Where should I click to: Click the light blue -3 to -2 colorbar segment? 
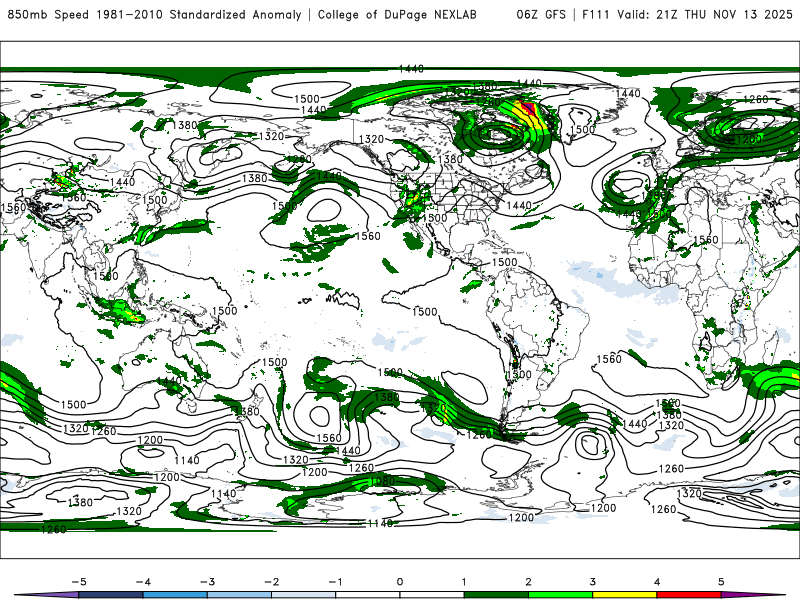(x=239, y=595)
